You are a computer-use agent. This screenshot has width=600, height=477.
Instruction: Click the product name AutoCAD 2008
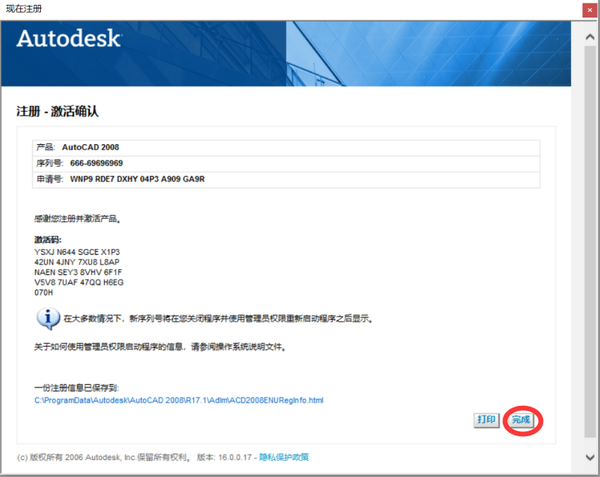coord(91,147)
